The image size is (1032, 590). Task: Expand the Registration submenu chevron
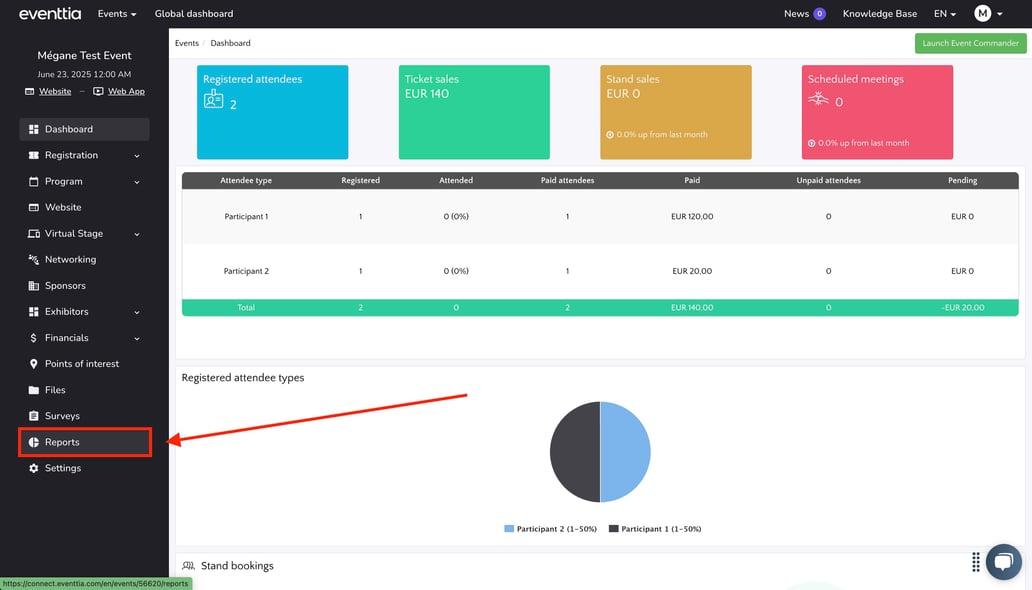[x=137, y=156]
